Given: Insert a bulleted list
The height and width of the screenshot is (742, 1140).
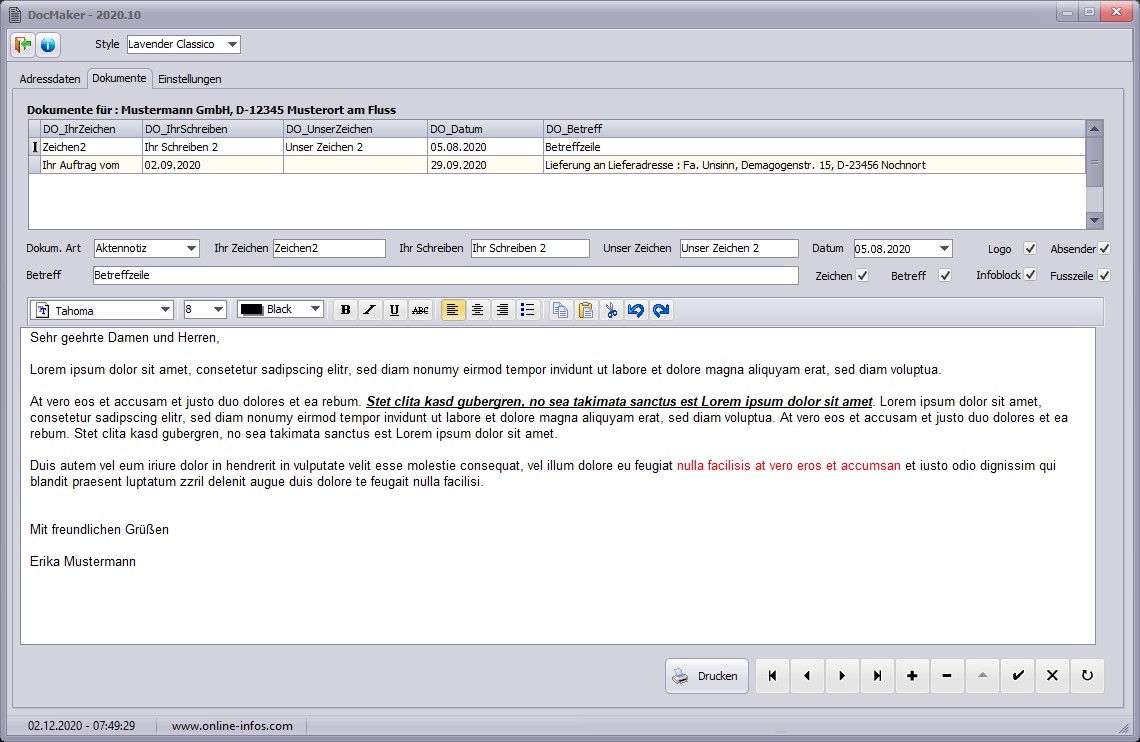Looking at the screenshot, I should coord(528,310).
